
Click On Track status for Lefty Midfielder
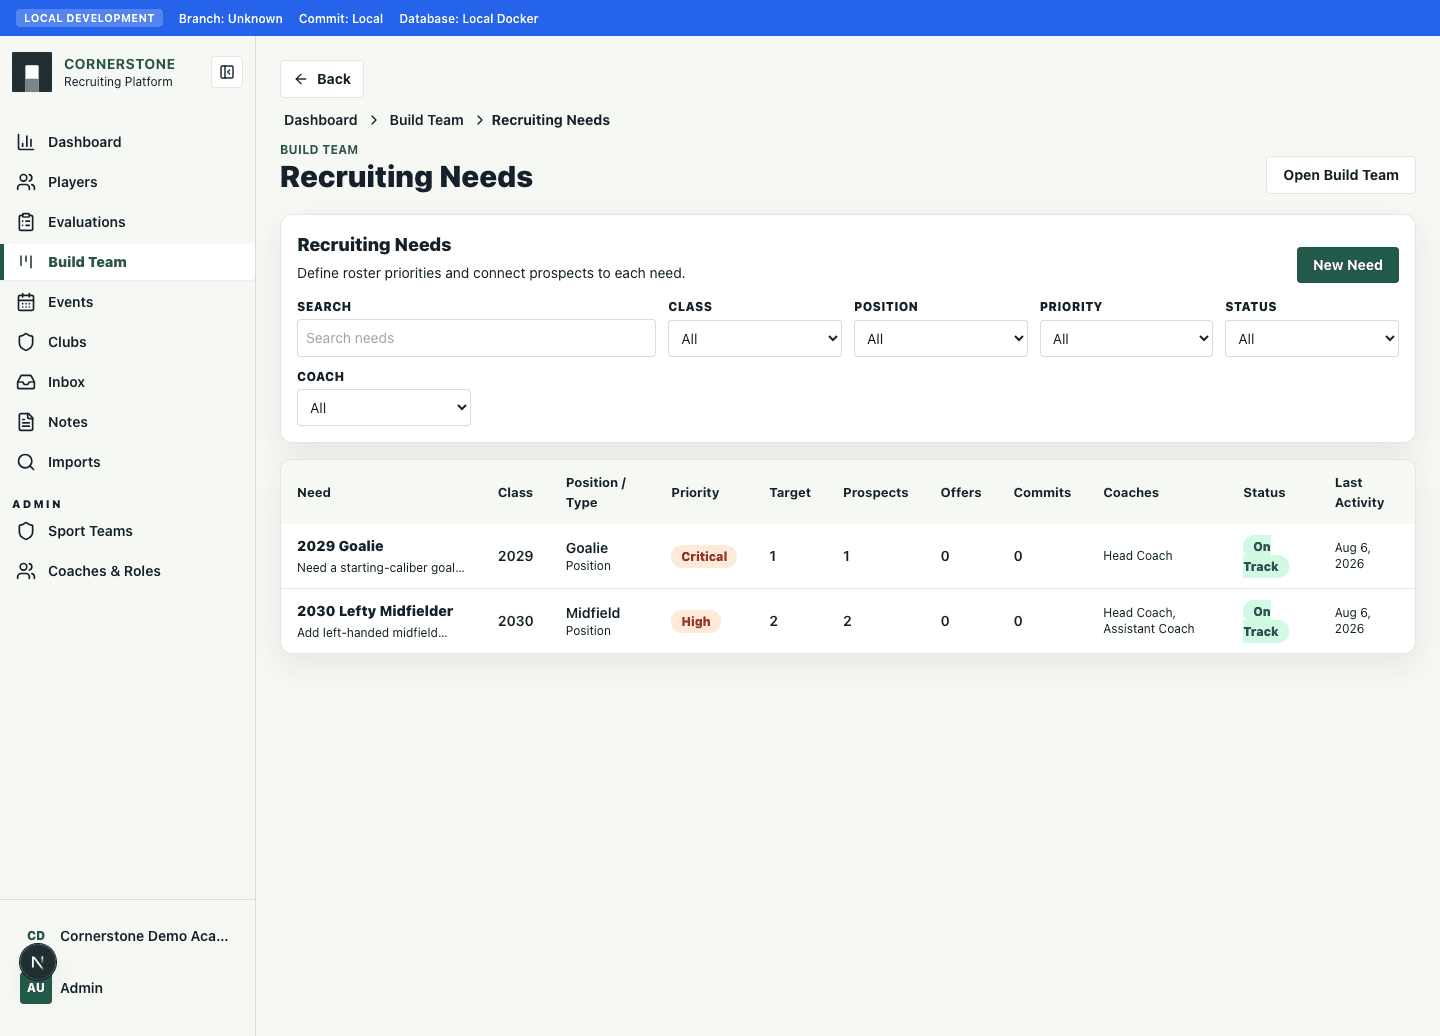coord(1265,621)
